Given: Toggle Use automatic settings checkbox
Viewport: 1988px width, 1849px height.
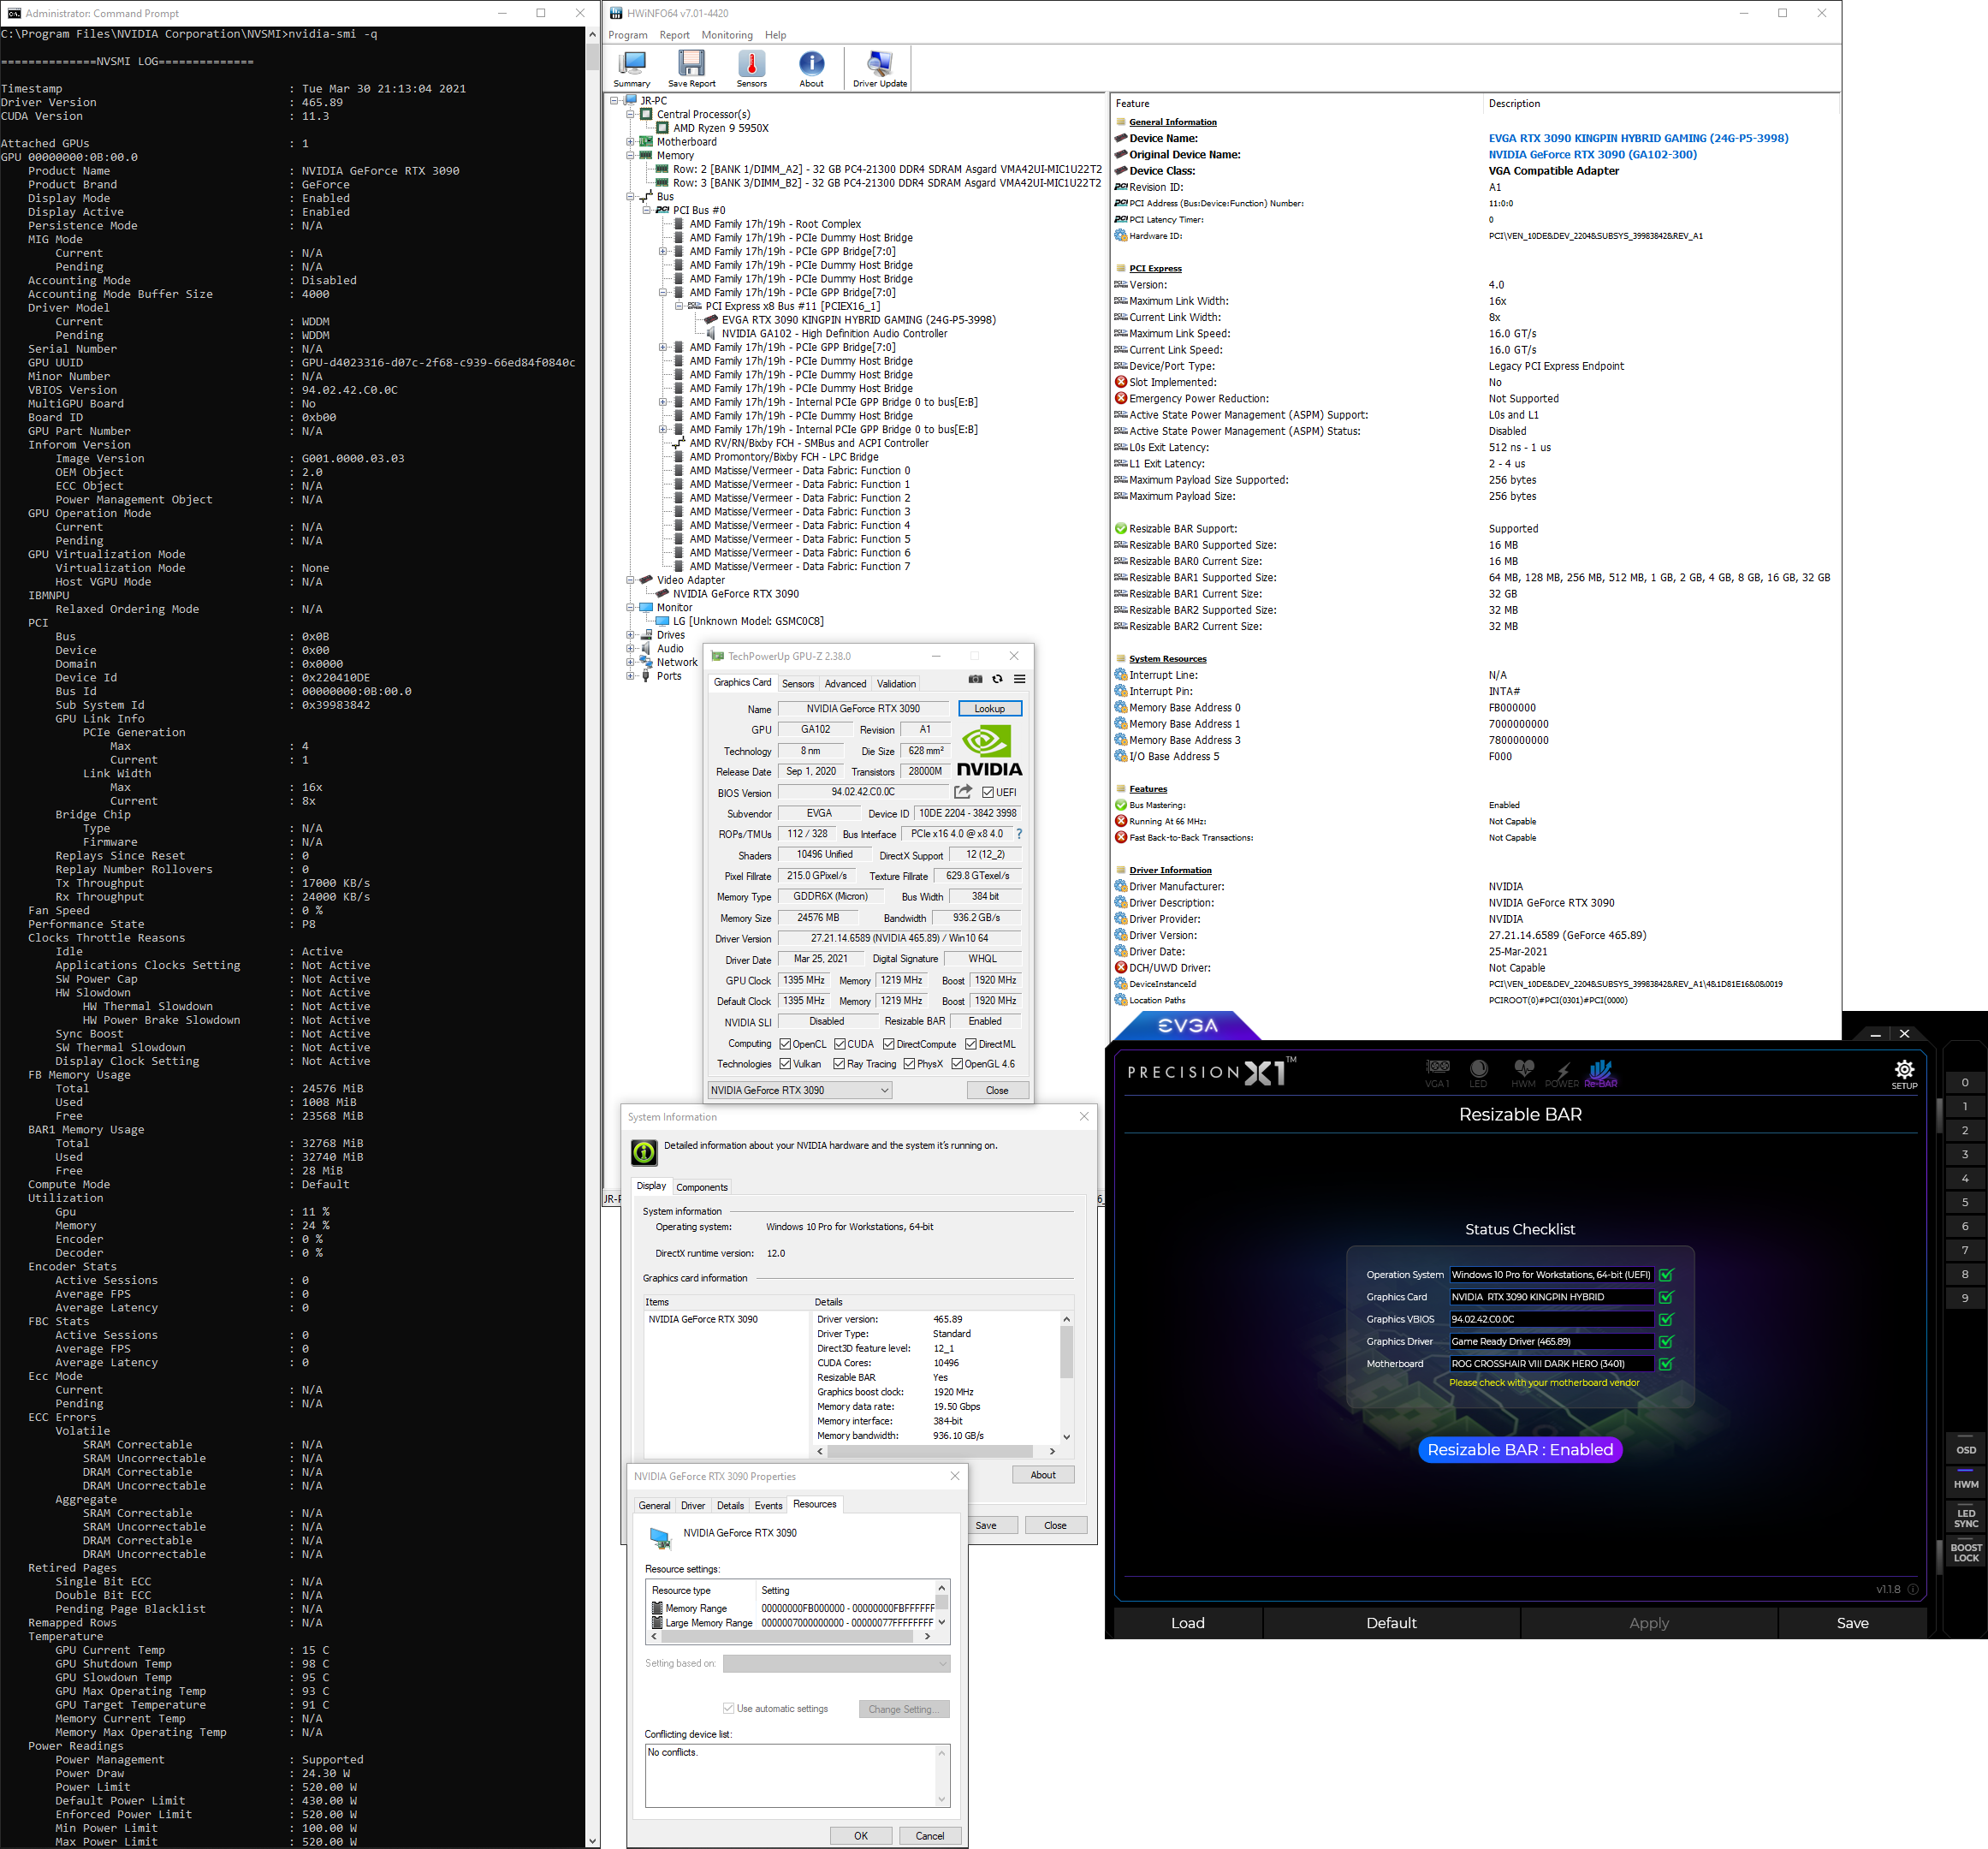Looking at the screenshot, I should click(728, 1708).
